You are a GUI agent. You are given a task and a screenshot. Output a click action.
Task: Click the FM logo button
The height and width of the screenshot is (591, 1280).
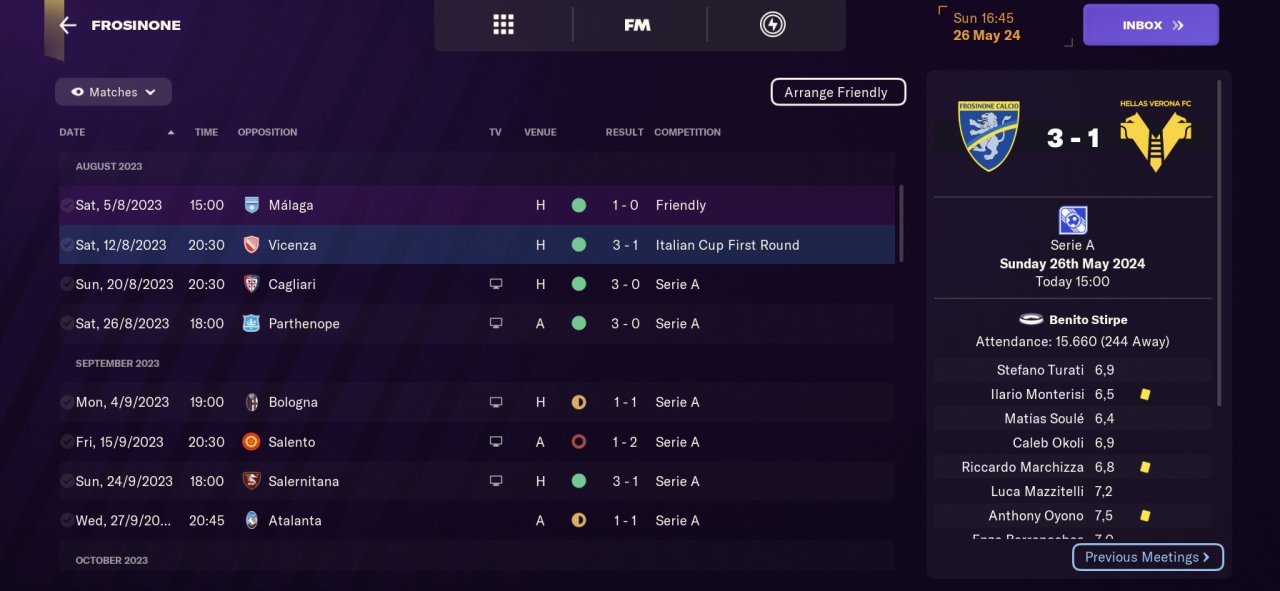pos(637,25)
